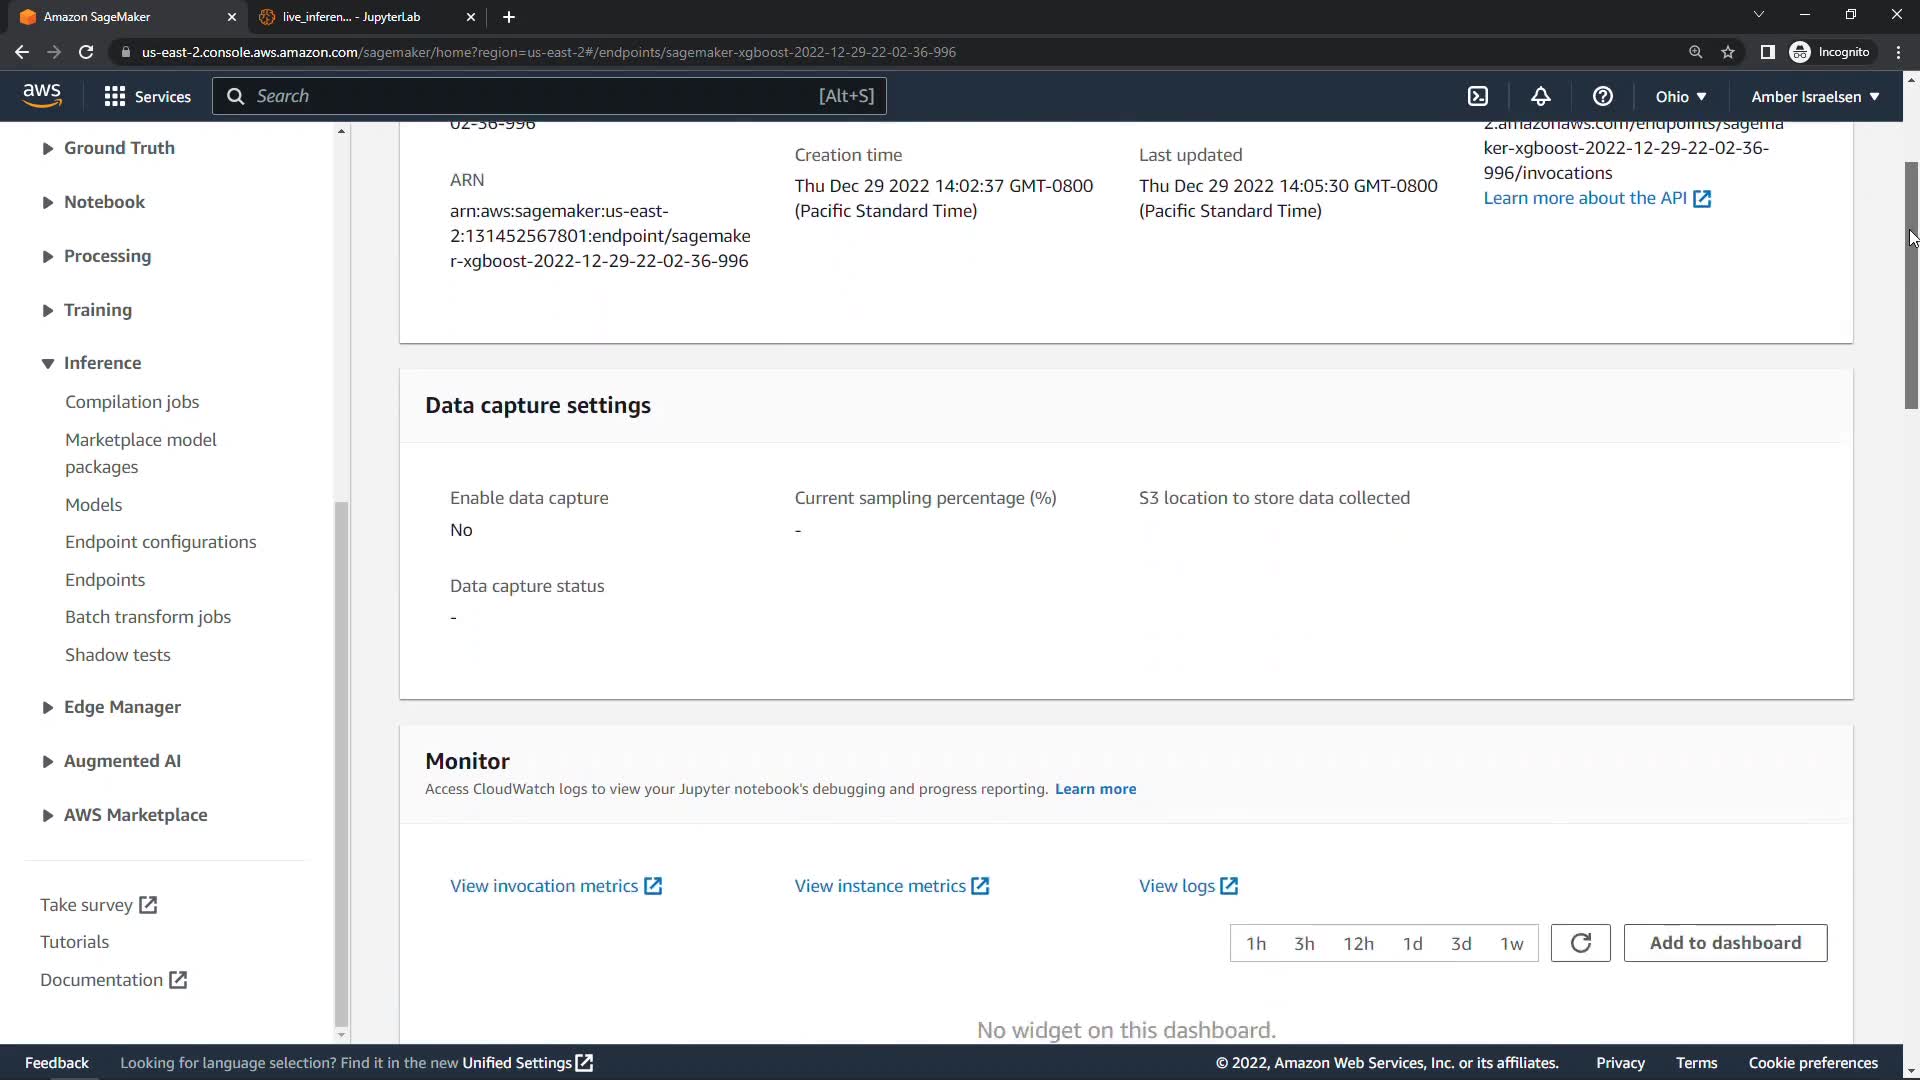Click the AWS logo home icon
The height and width of the screenshot is (1080, 1920).
42,95
